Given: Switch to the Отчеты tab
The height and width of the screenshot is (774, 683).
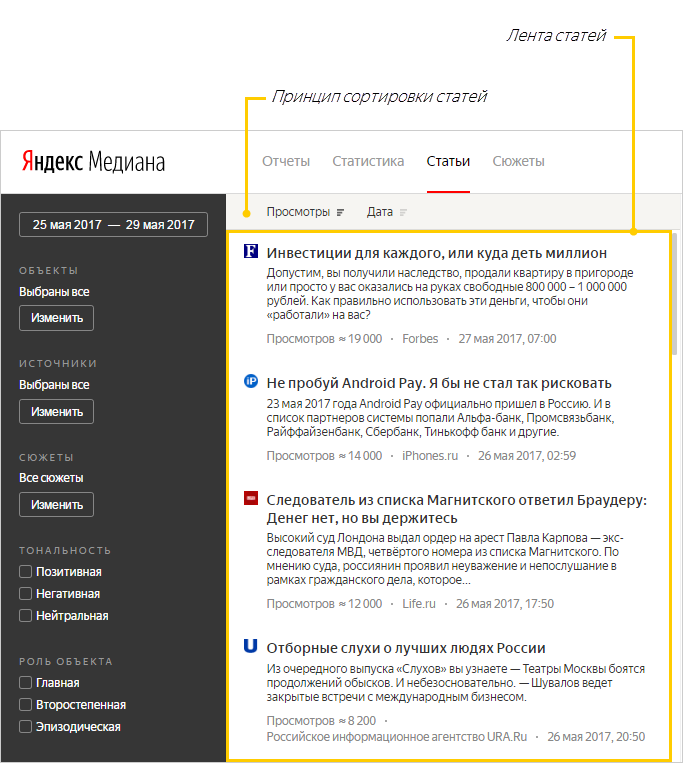Looking at the screenshot, I should tap(286, 161).
